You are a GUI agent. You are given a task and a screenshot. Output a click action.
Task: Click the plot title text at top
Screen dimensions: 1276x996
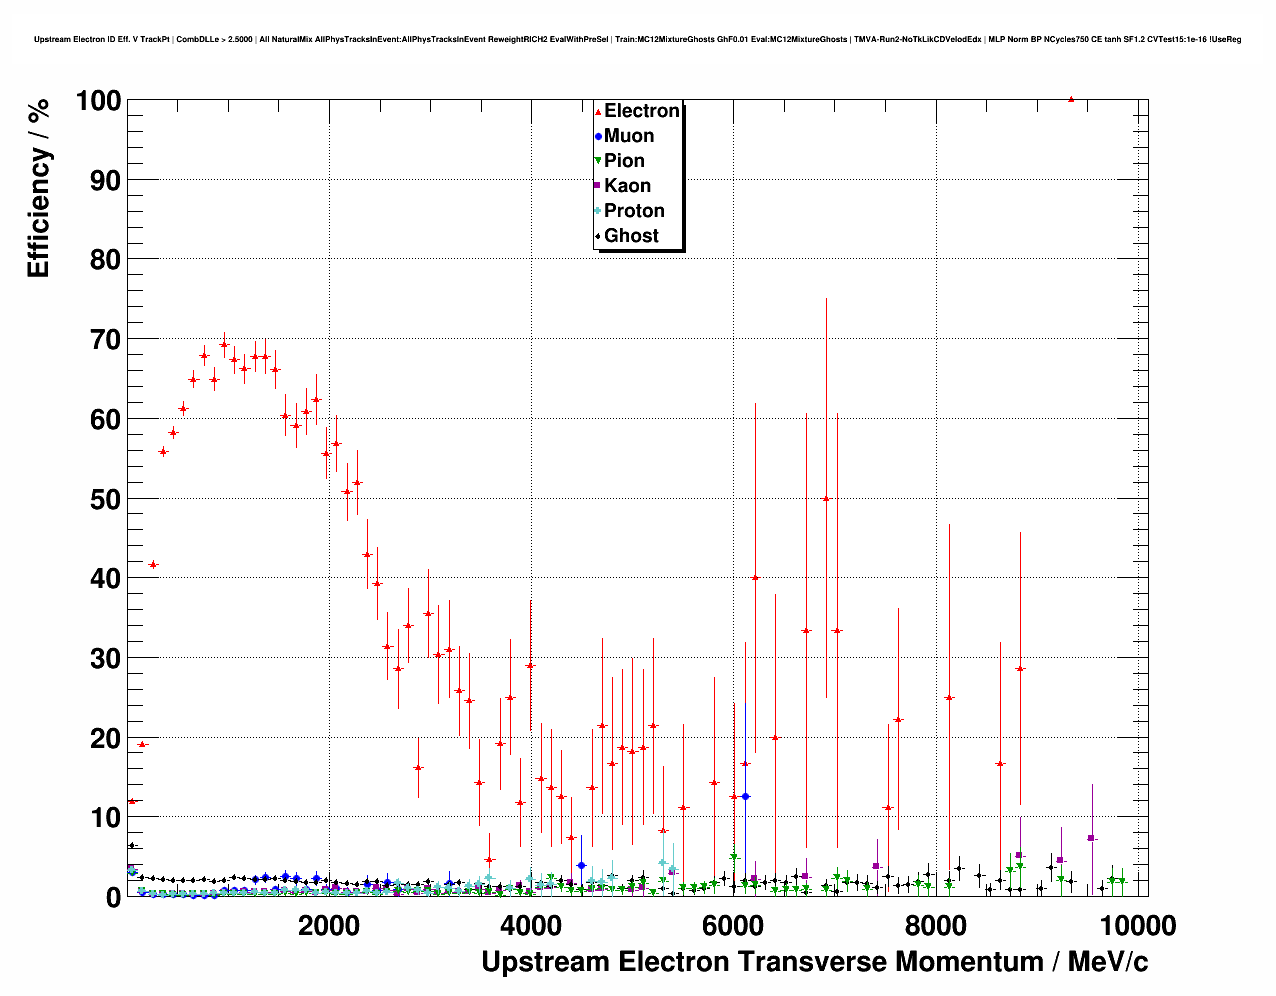tap(637, 39)
